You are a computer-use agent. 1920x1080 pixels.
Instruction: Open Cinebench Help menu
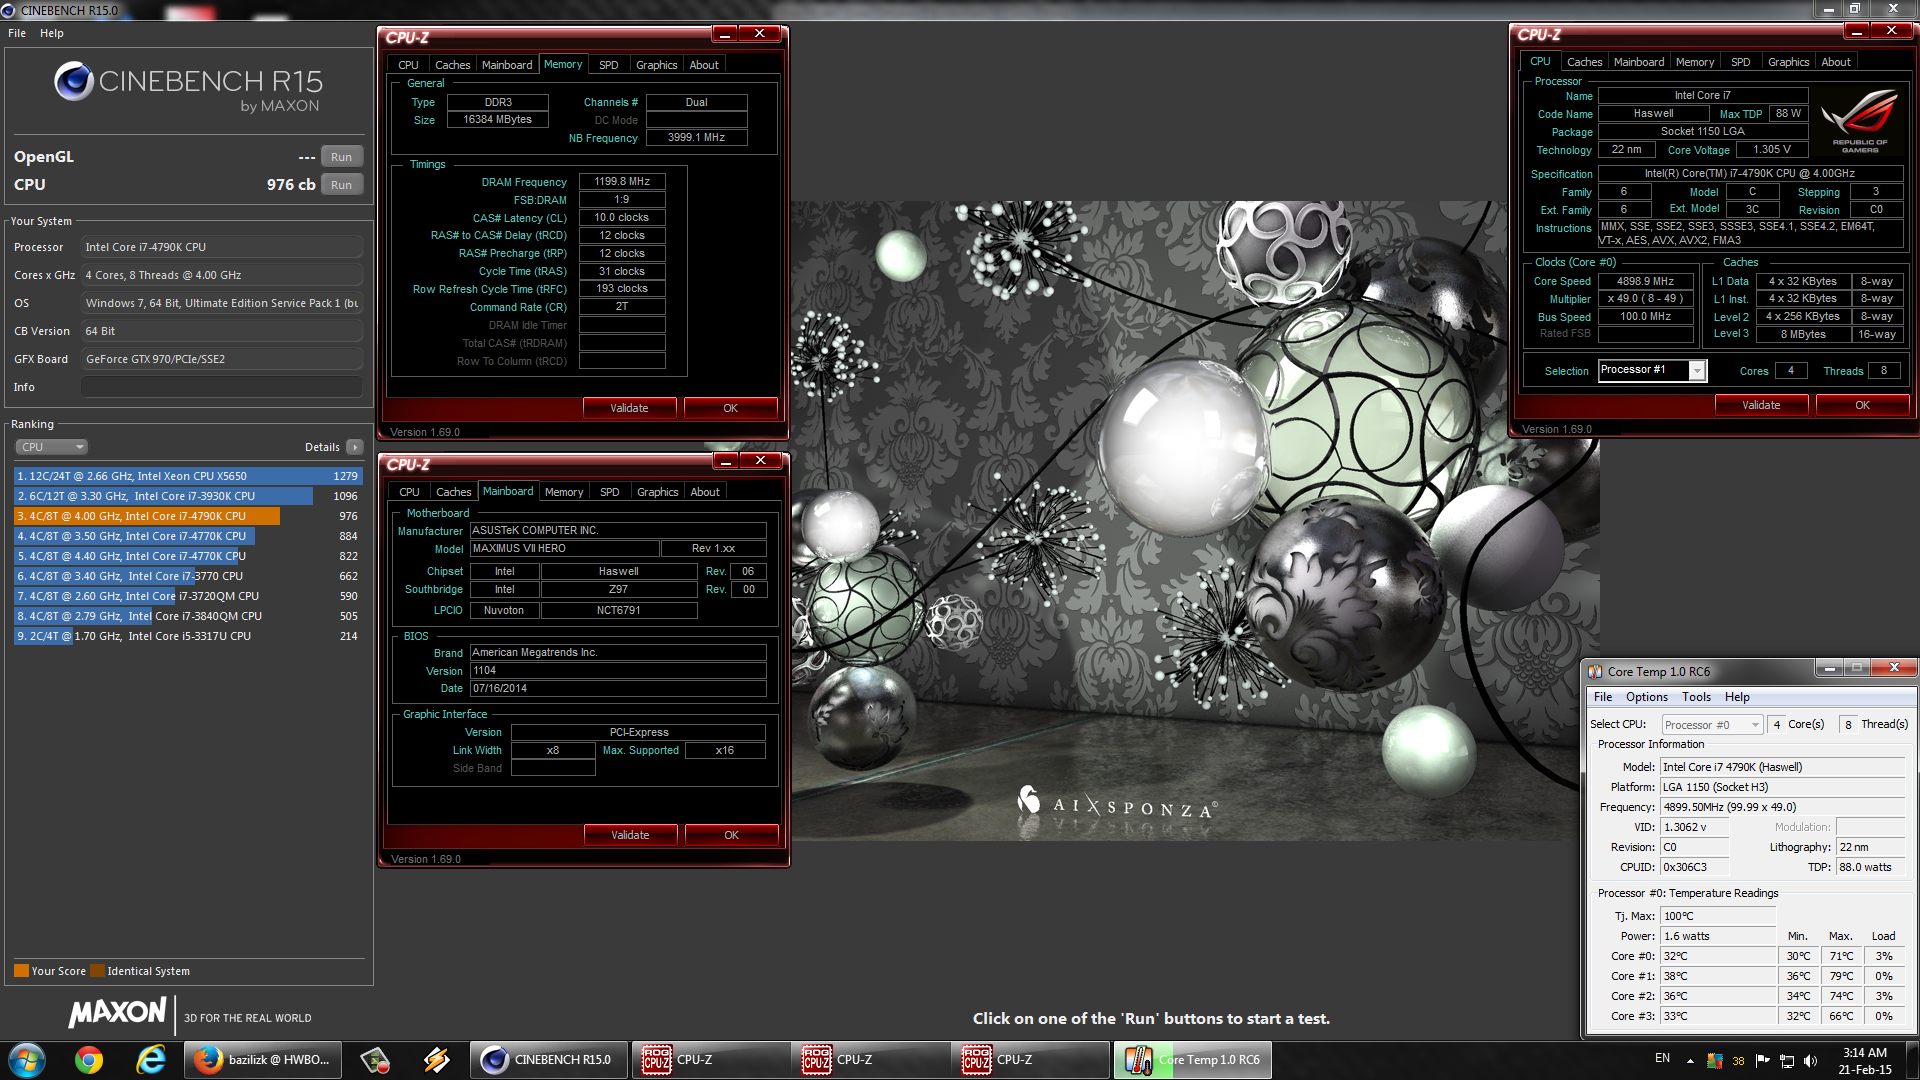[52, 33]
